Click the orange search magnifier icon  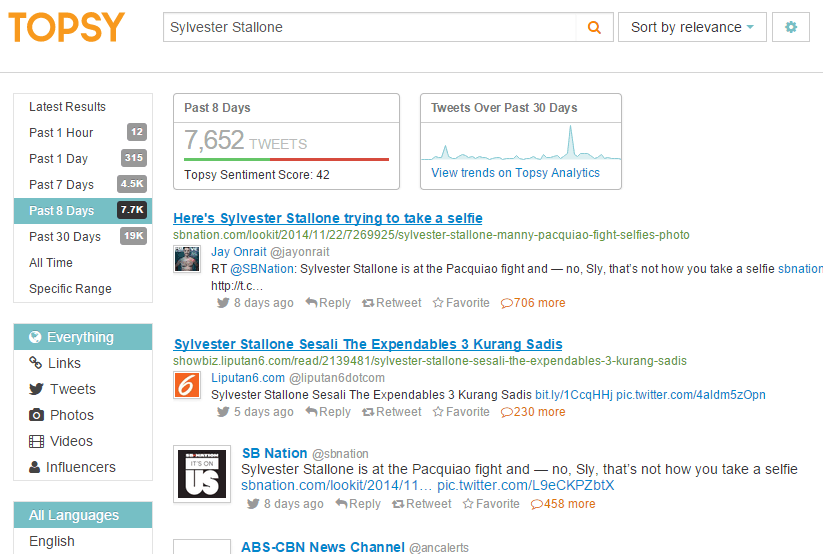594,27
